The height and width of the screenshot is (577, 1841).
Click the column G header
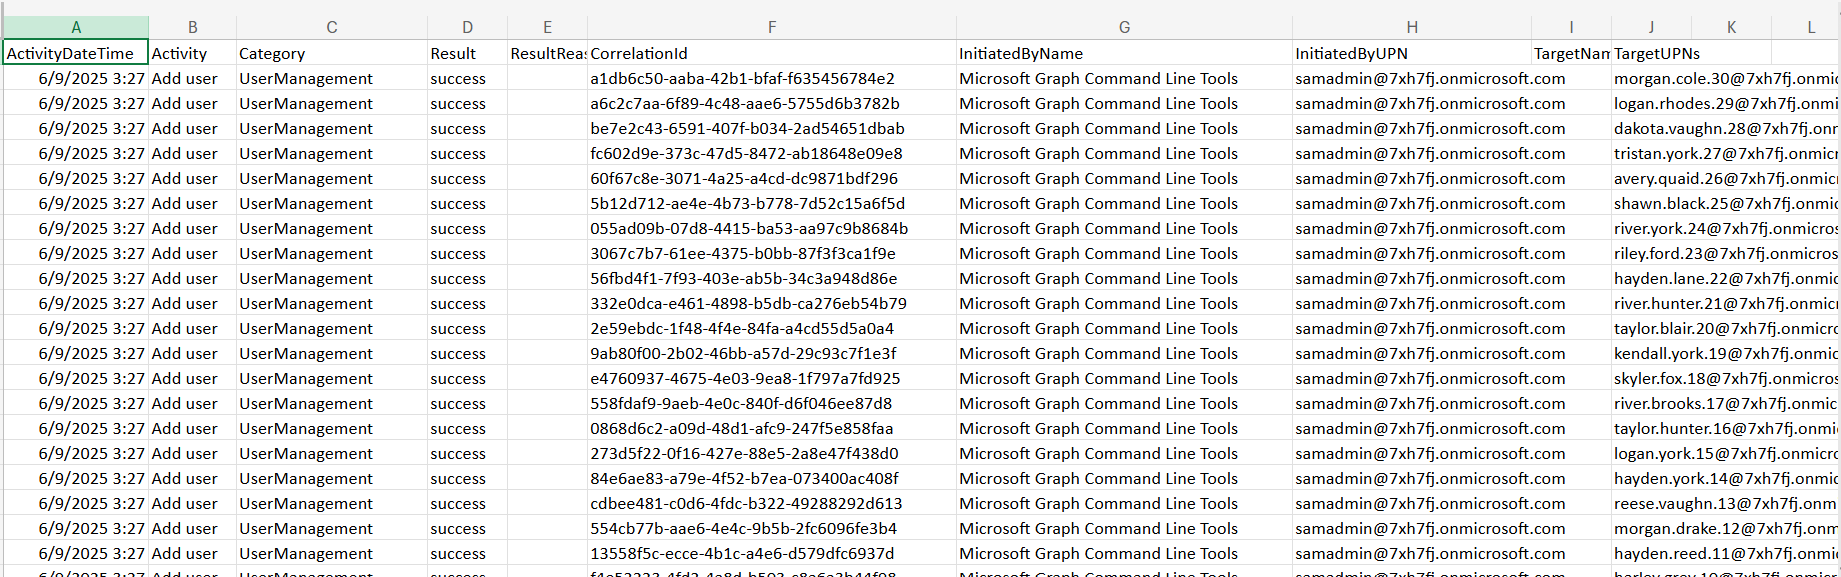pyautogui.click(x=1124, y=27)
